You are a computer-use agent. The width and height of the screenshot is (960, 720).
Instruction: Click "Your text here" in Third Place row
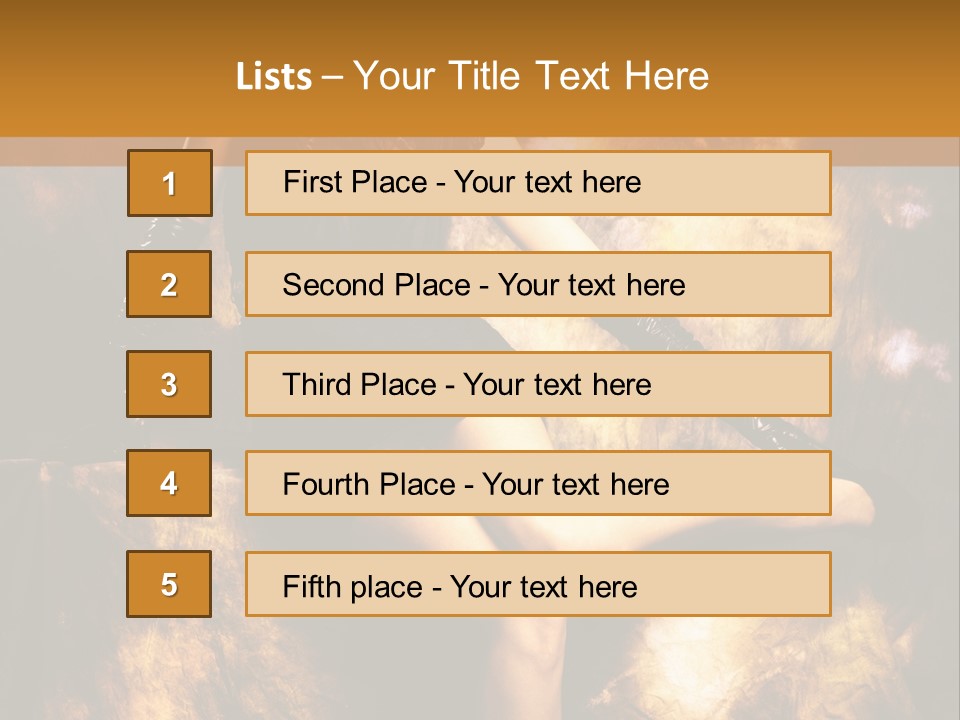click(x=557, y=385)
